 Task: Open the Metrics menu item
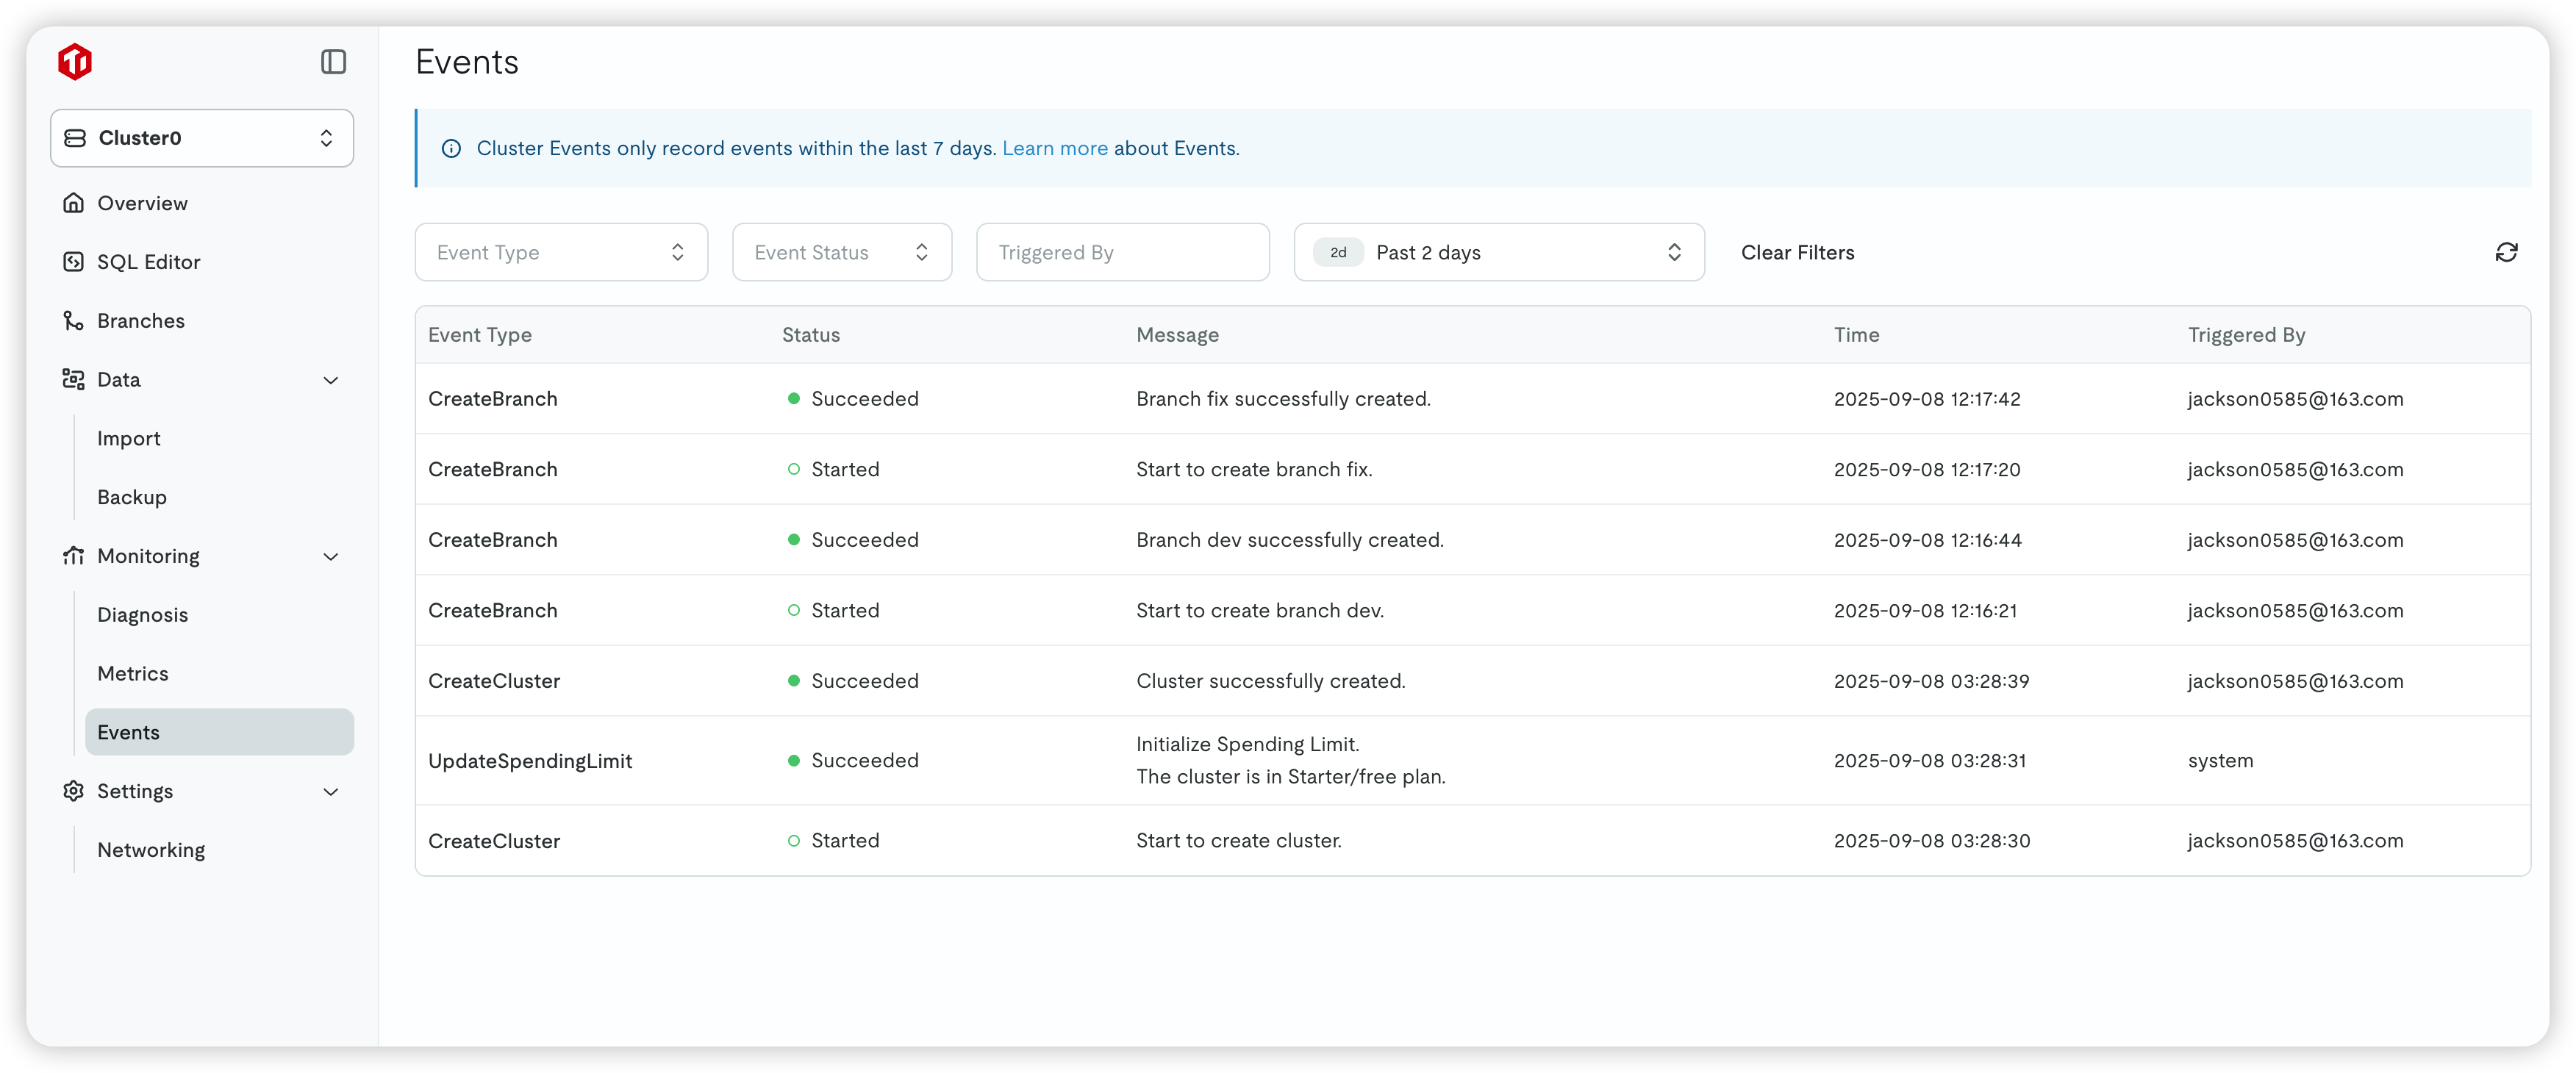133,674
